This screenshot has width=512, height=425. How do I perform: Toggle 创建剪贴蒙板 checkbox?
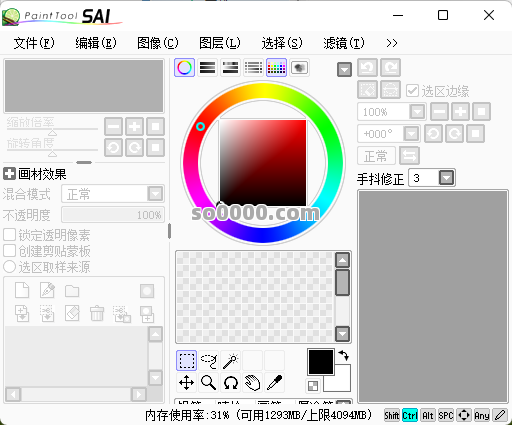[x=9, y=251]
